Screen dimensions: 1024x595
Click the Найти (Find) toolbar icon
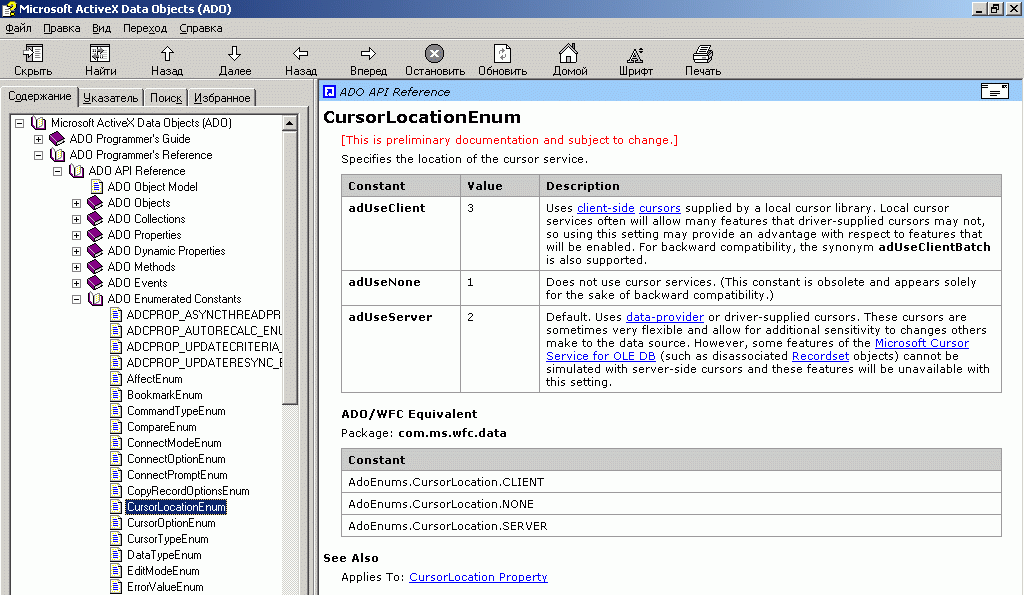pyautogui.click(x=100, y=54)
